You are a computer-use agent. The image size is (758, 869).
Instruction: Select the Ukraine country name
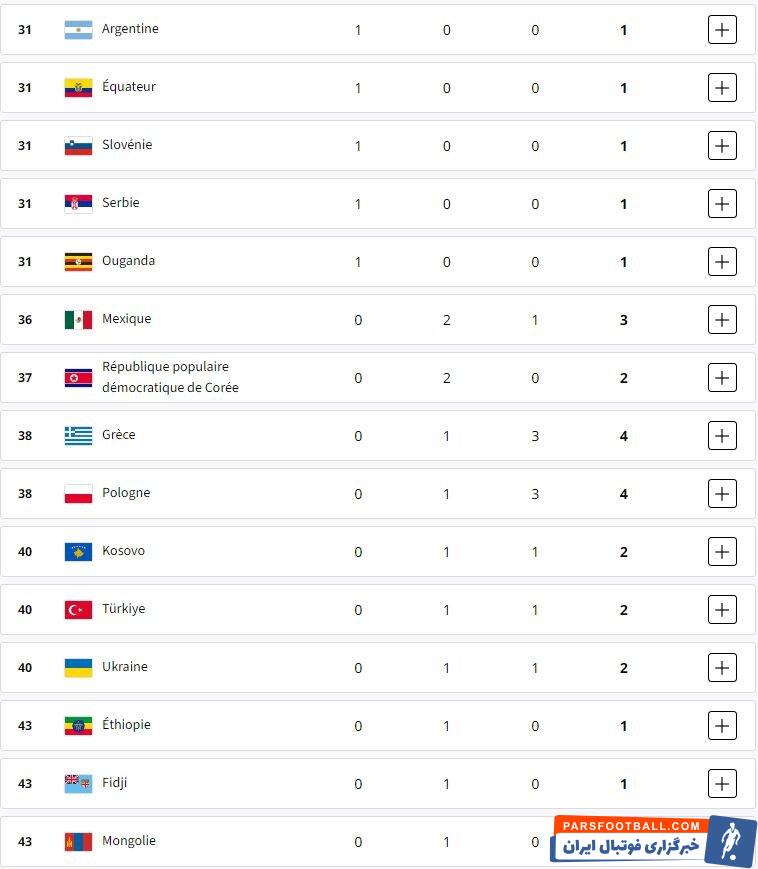[124, 667]
